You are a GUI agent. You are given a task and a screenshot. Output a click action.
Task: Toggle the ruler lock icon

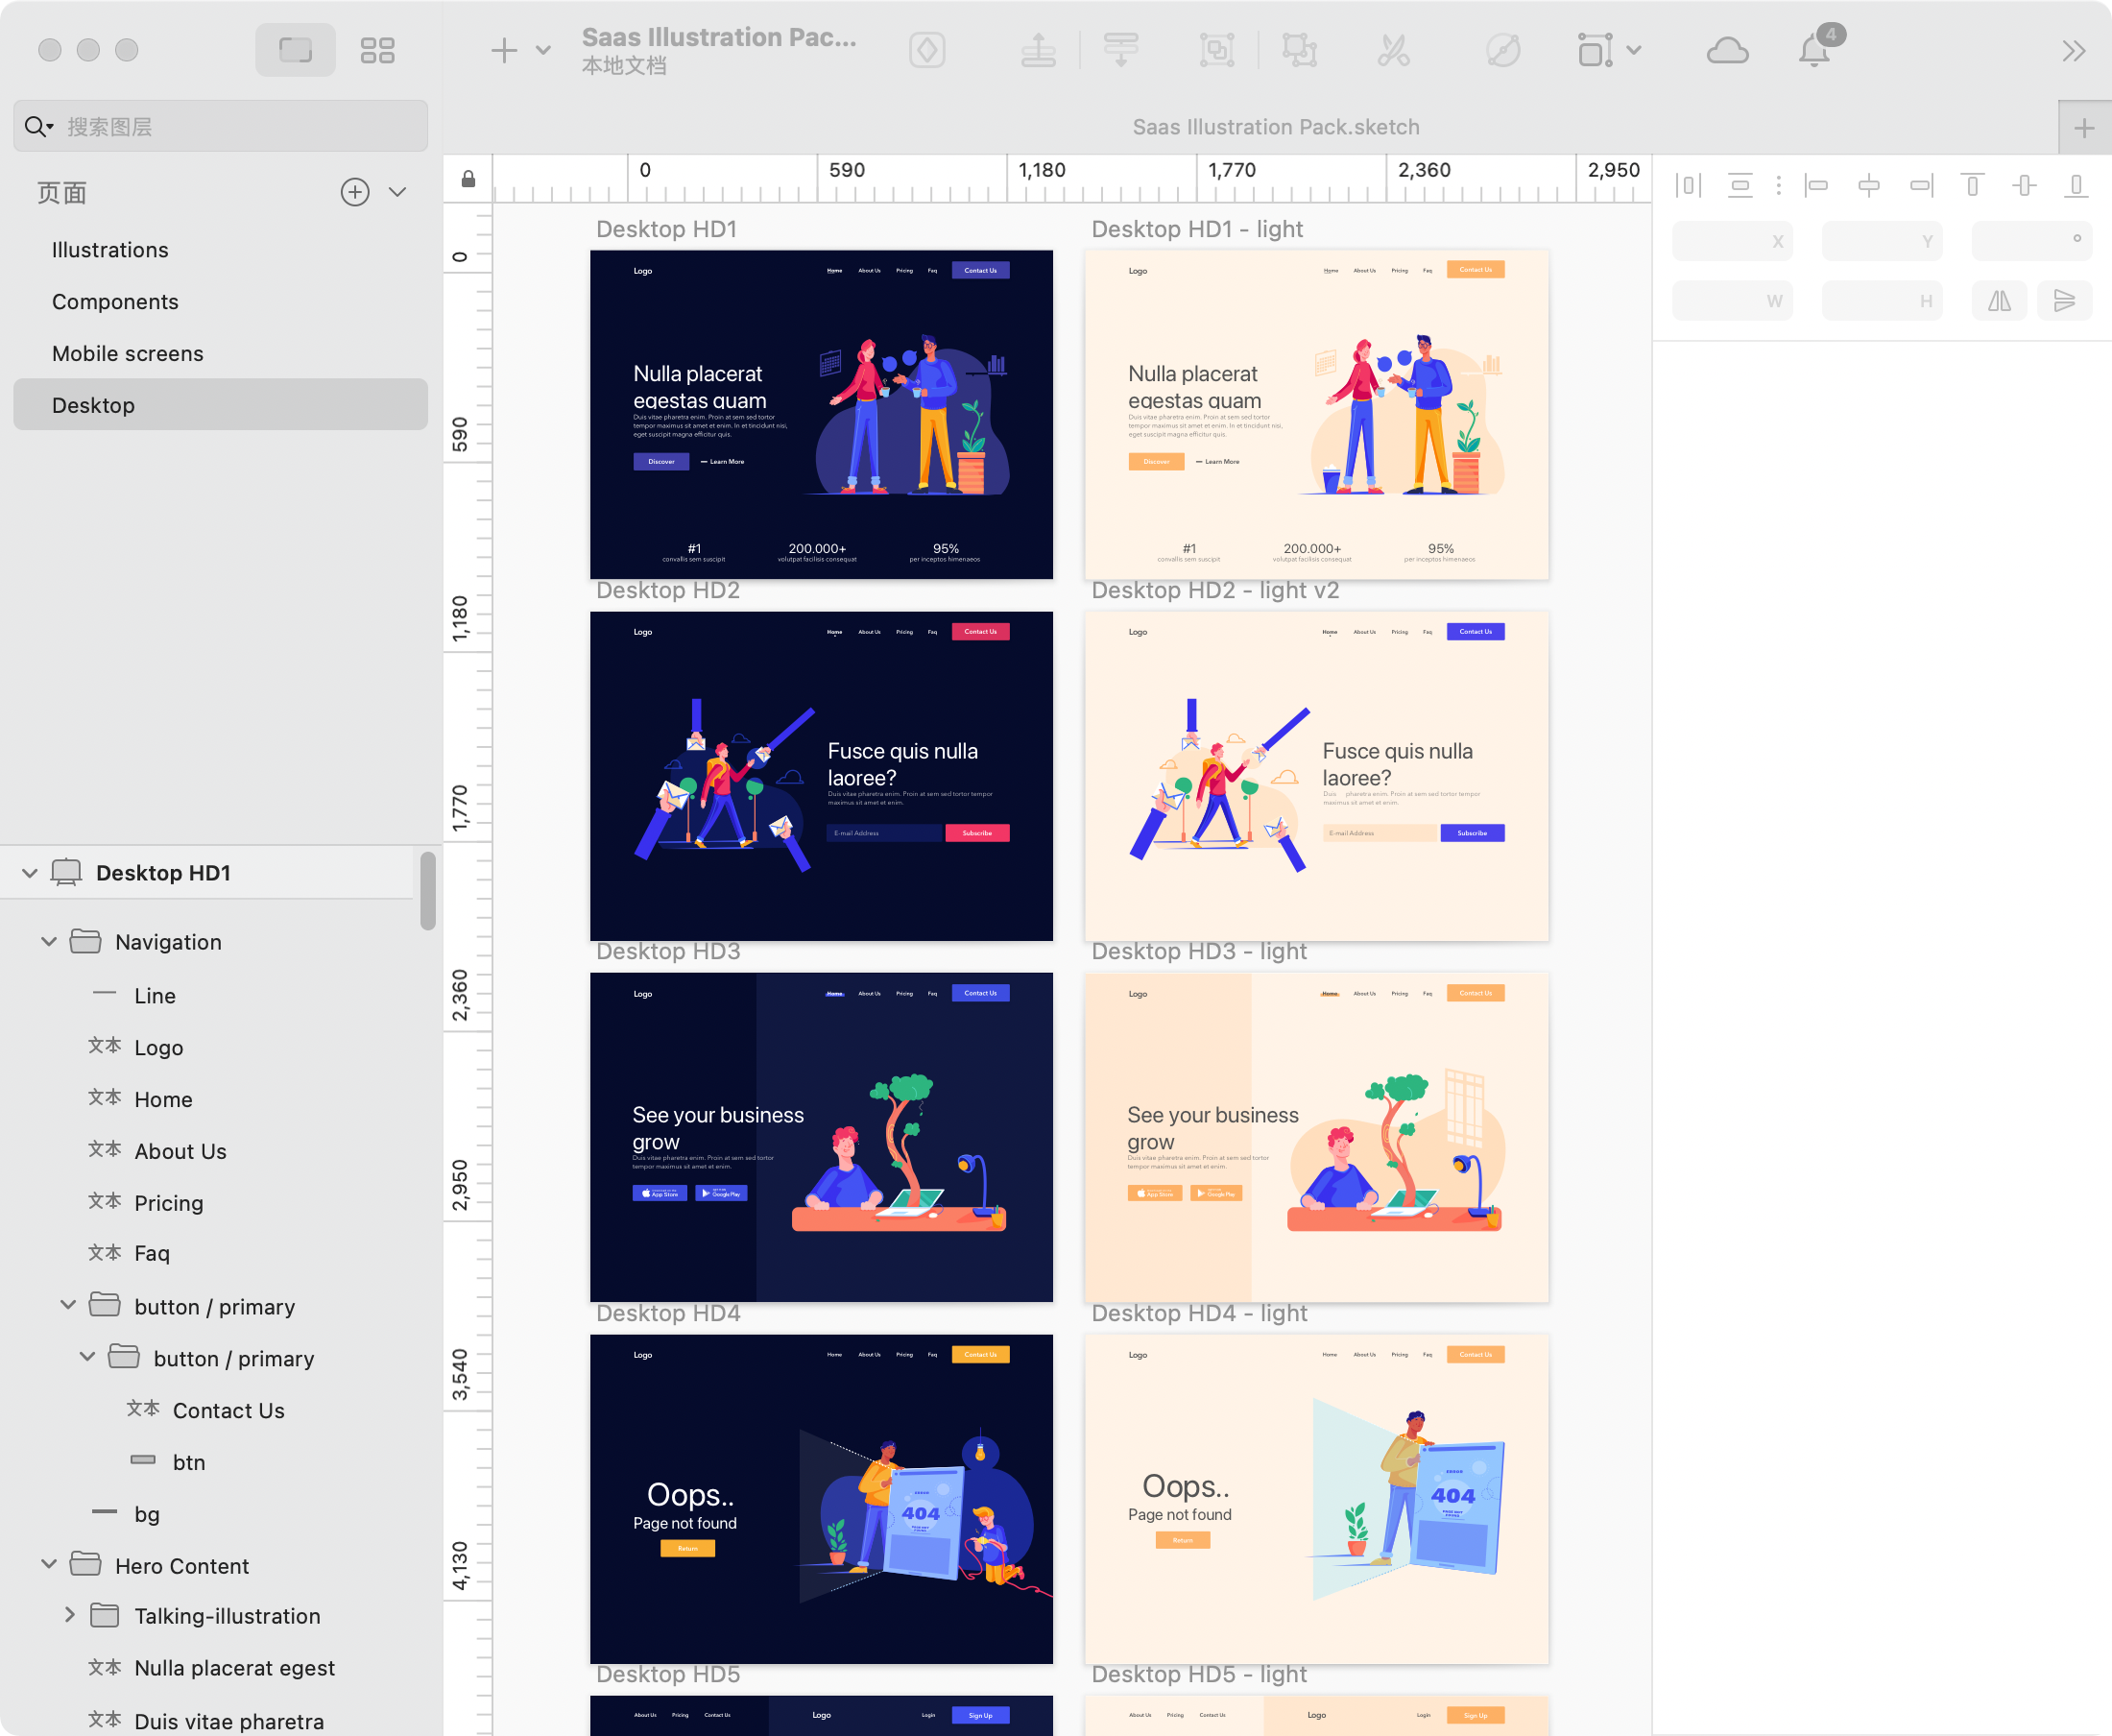click(x=468, y=179)
